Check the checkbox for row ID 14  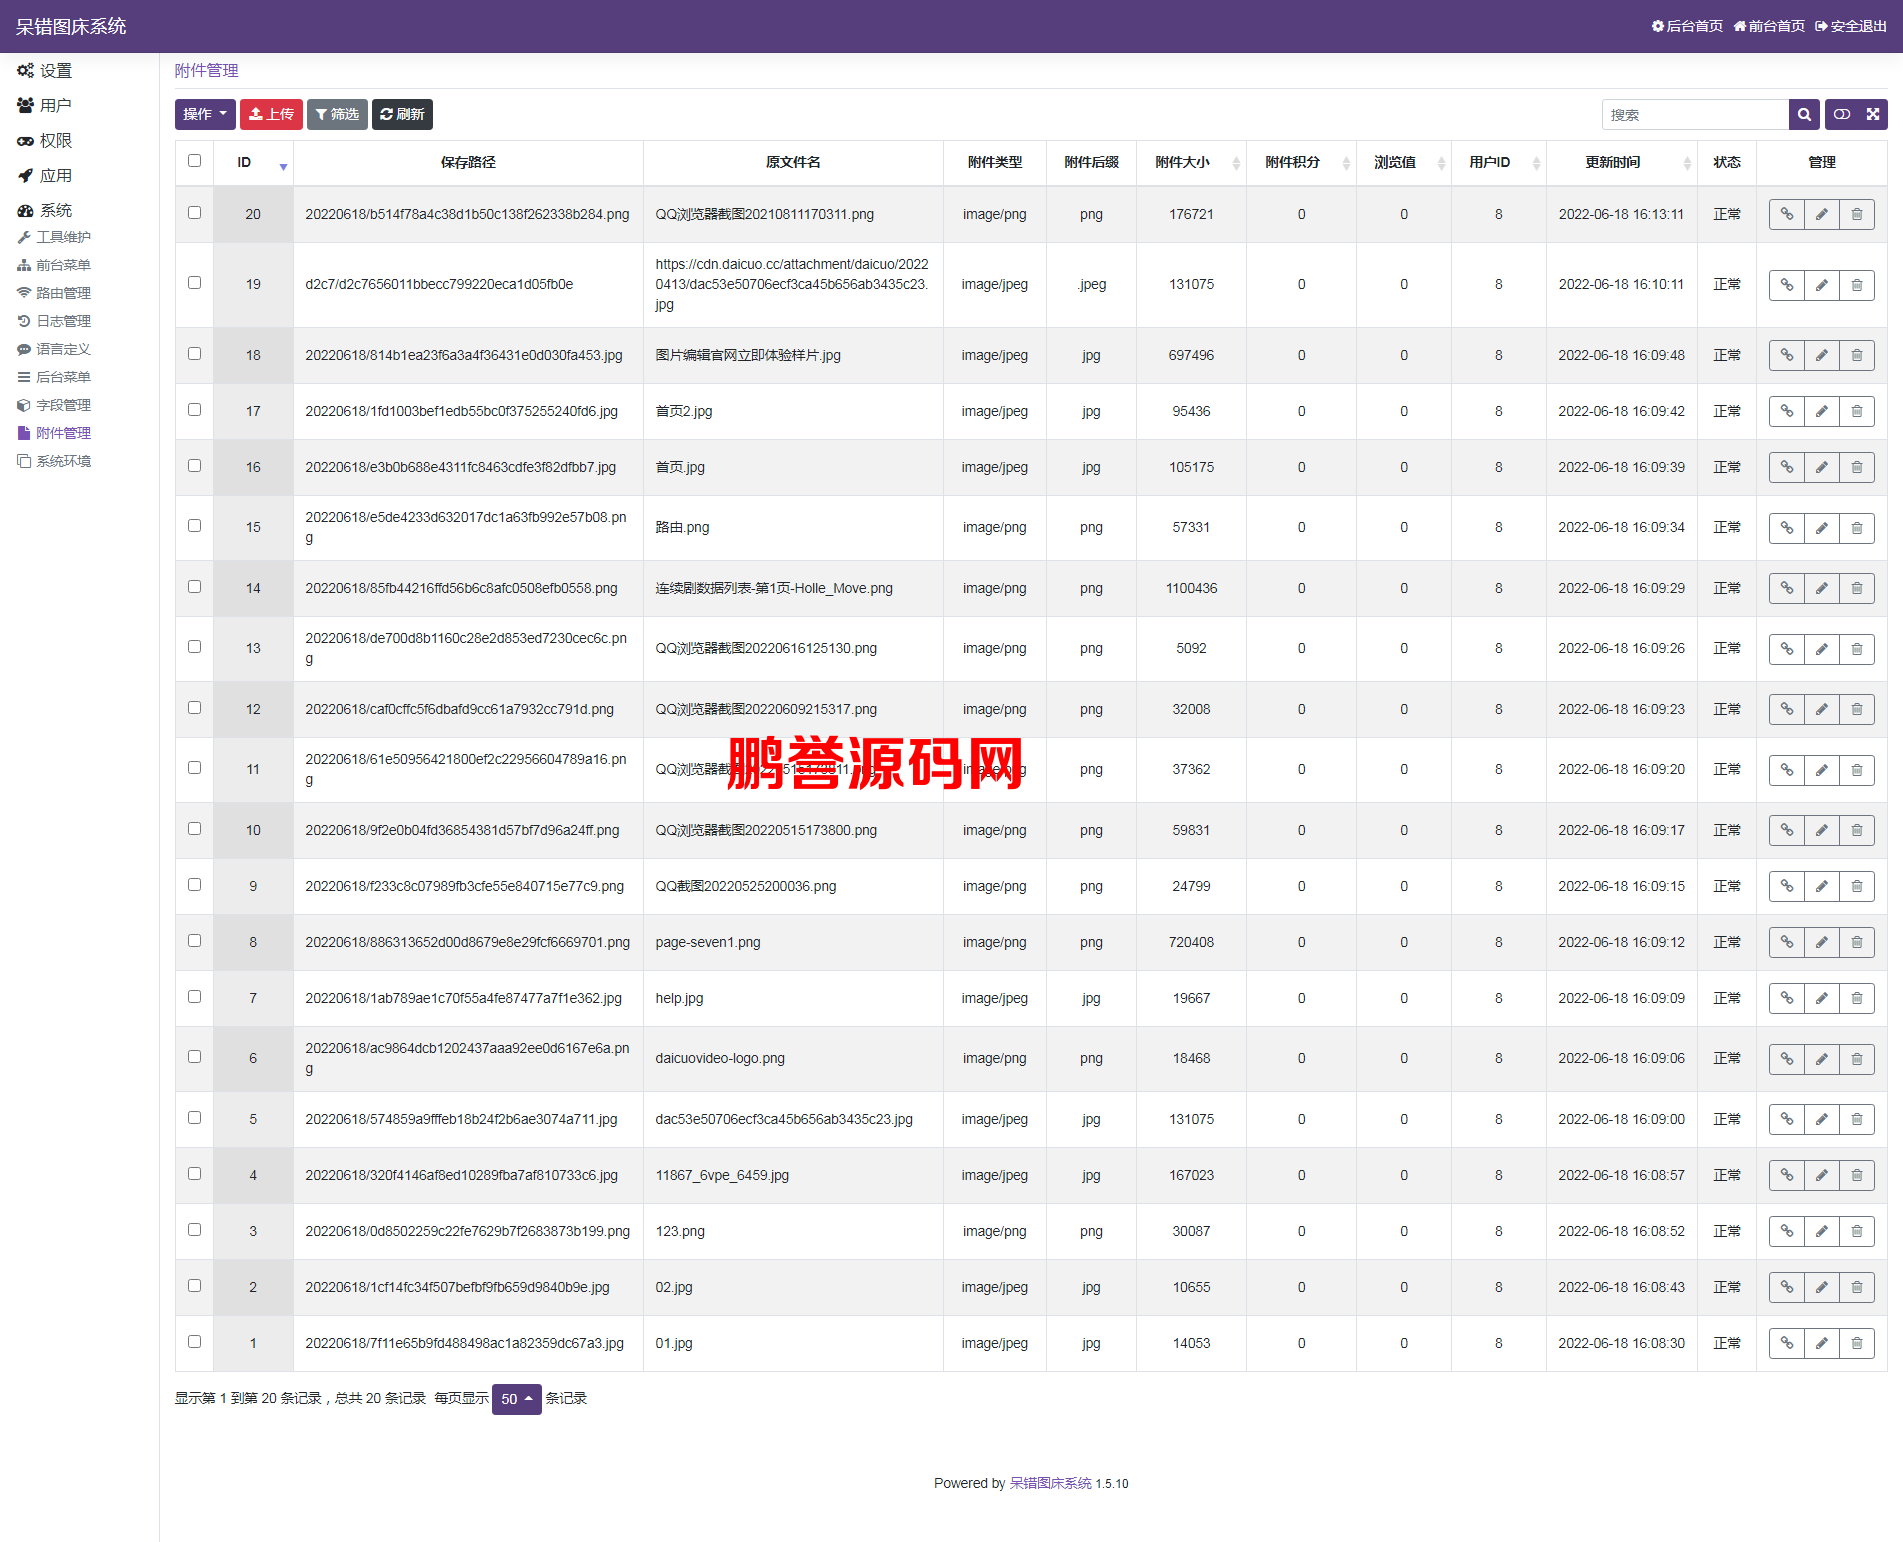point(194,587)
